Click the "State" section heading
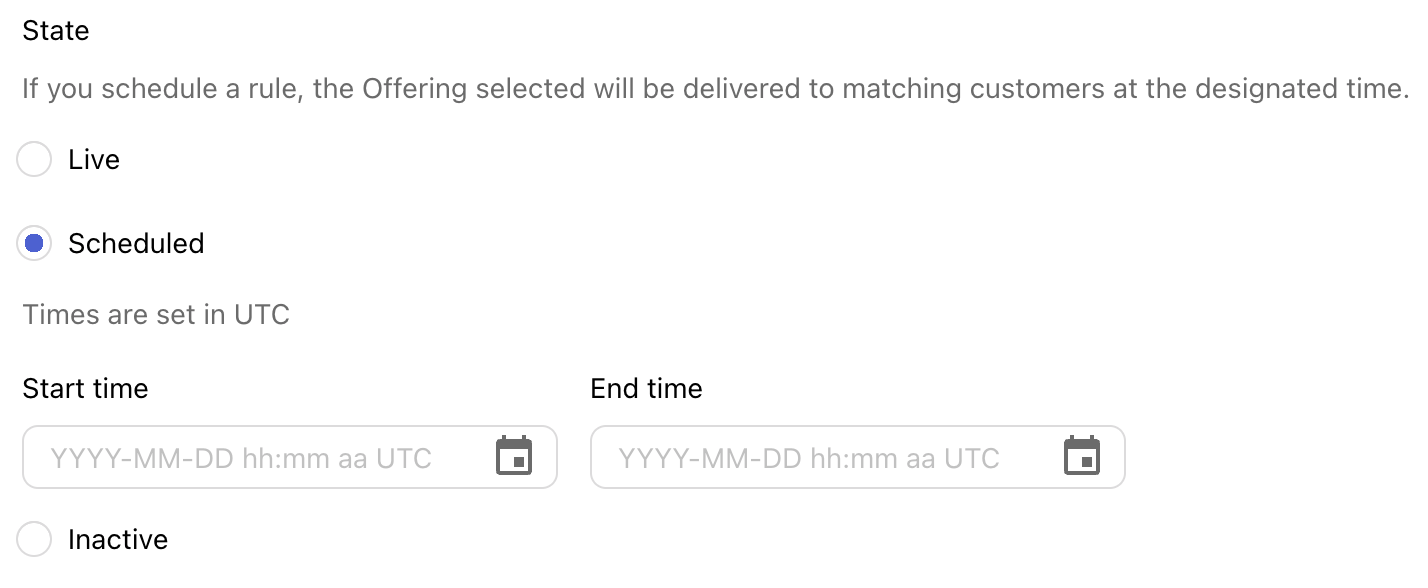1428x588 pixels. [x=56, y=31]
